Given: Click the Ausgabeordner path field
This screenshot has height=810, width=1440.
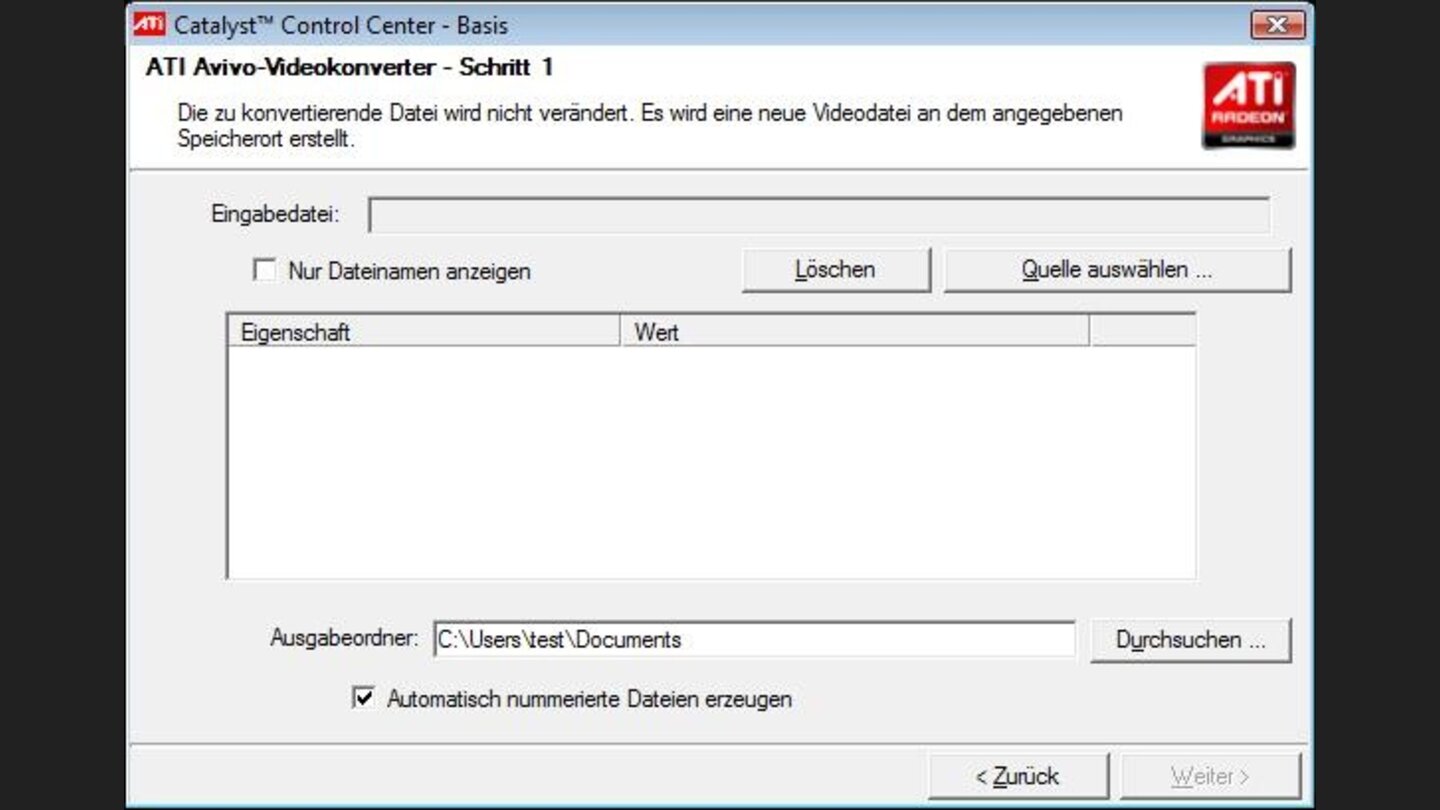Looking at the screenshot, I should 754,640.
